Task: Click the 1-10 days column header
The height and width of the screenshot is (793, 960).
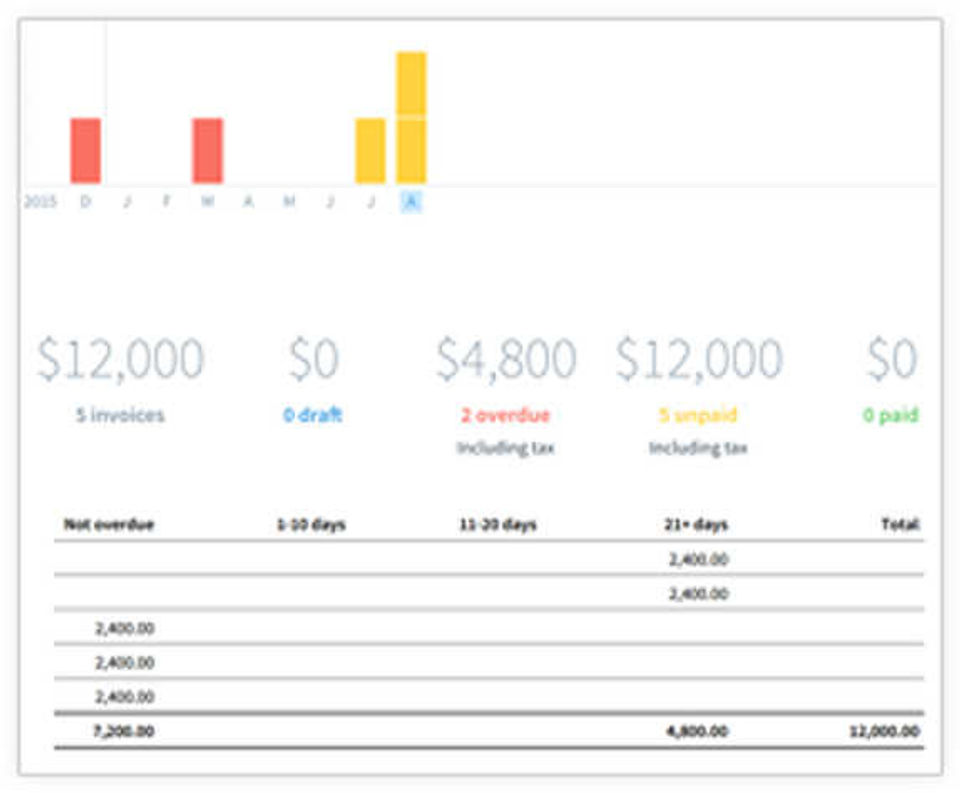Action: (x=312, y=525)
